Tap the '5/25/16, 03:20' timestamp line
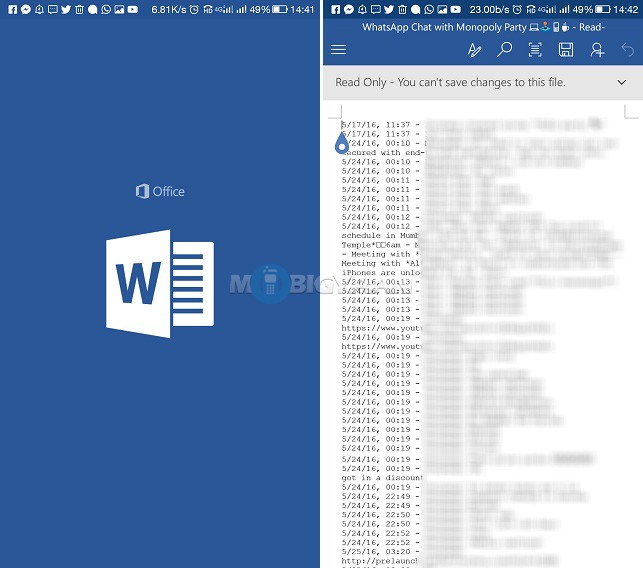Viewport: 643px width, 568px height. click(x=381, y=552)
